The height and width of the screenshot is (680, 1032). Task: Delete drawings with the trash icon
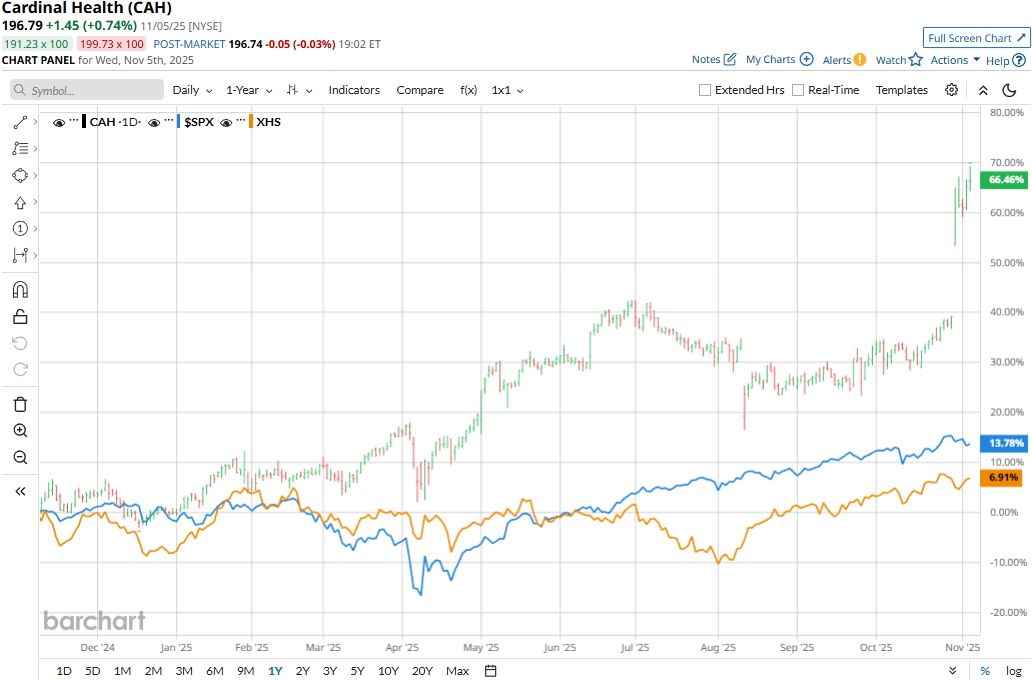click(x=20, y=405)
